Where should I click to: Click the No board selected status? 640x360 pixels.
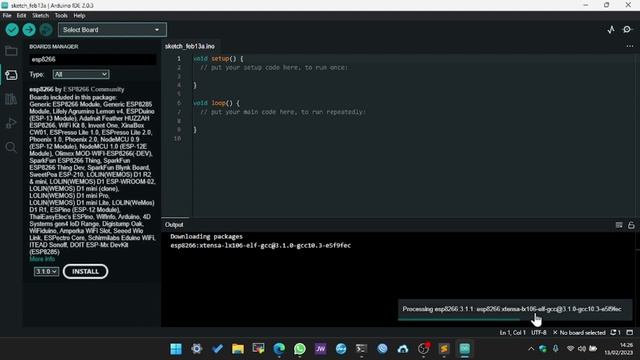coord(579,333)
